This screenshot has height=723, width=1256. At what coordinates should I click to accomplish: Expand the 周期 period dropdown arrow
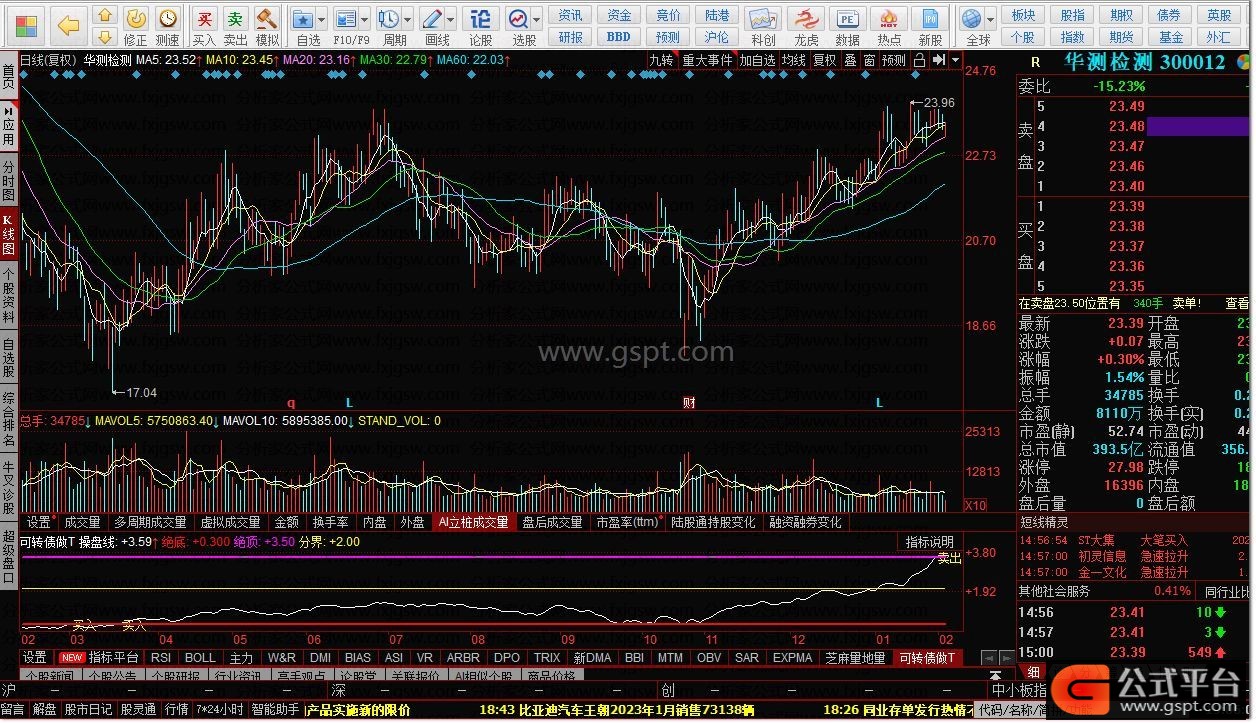408,19
